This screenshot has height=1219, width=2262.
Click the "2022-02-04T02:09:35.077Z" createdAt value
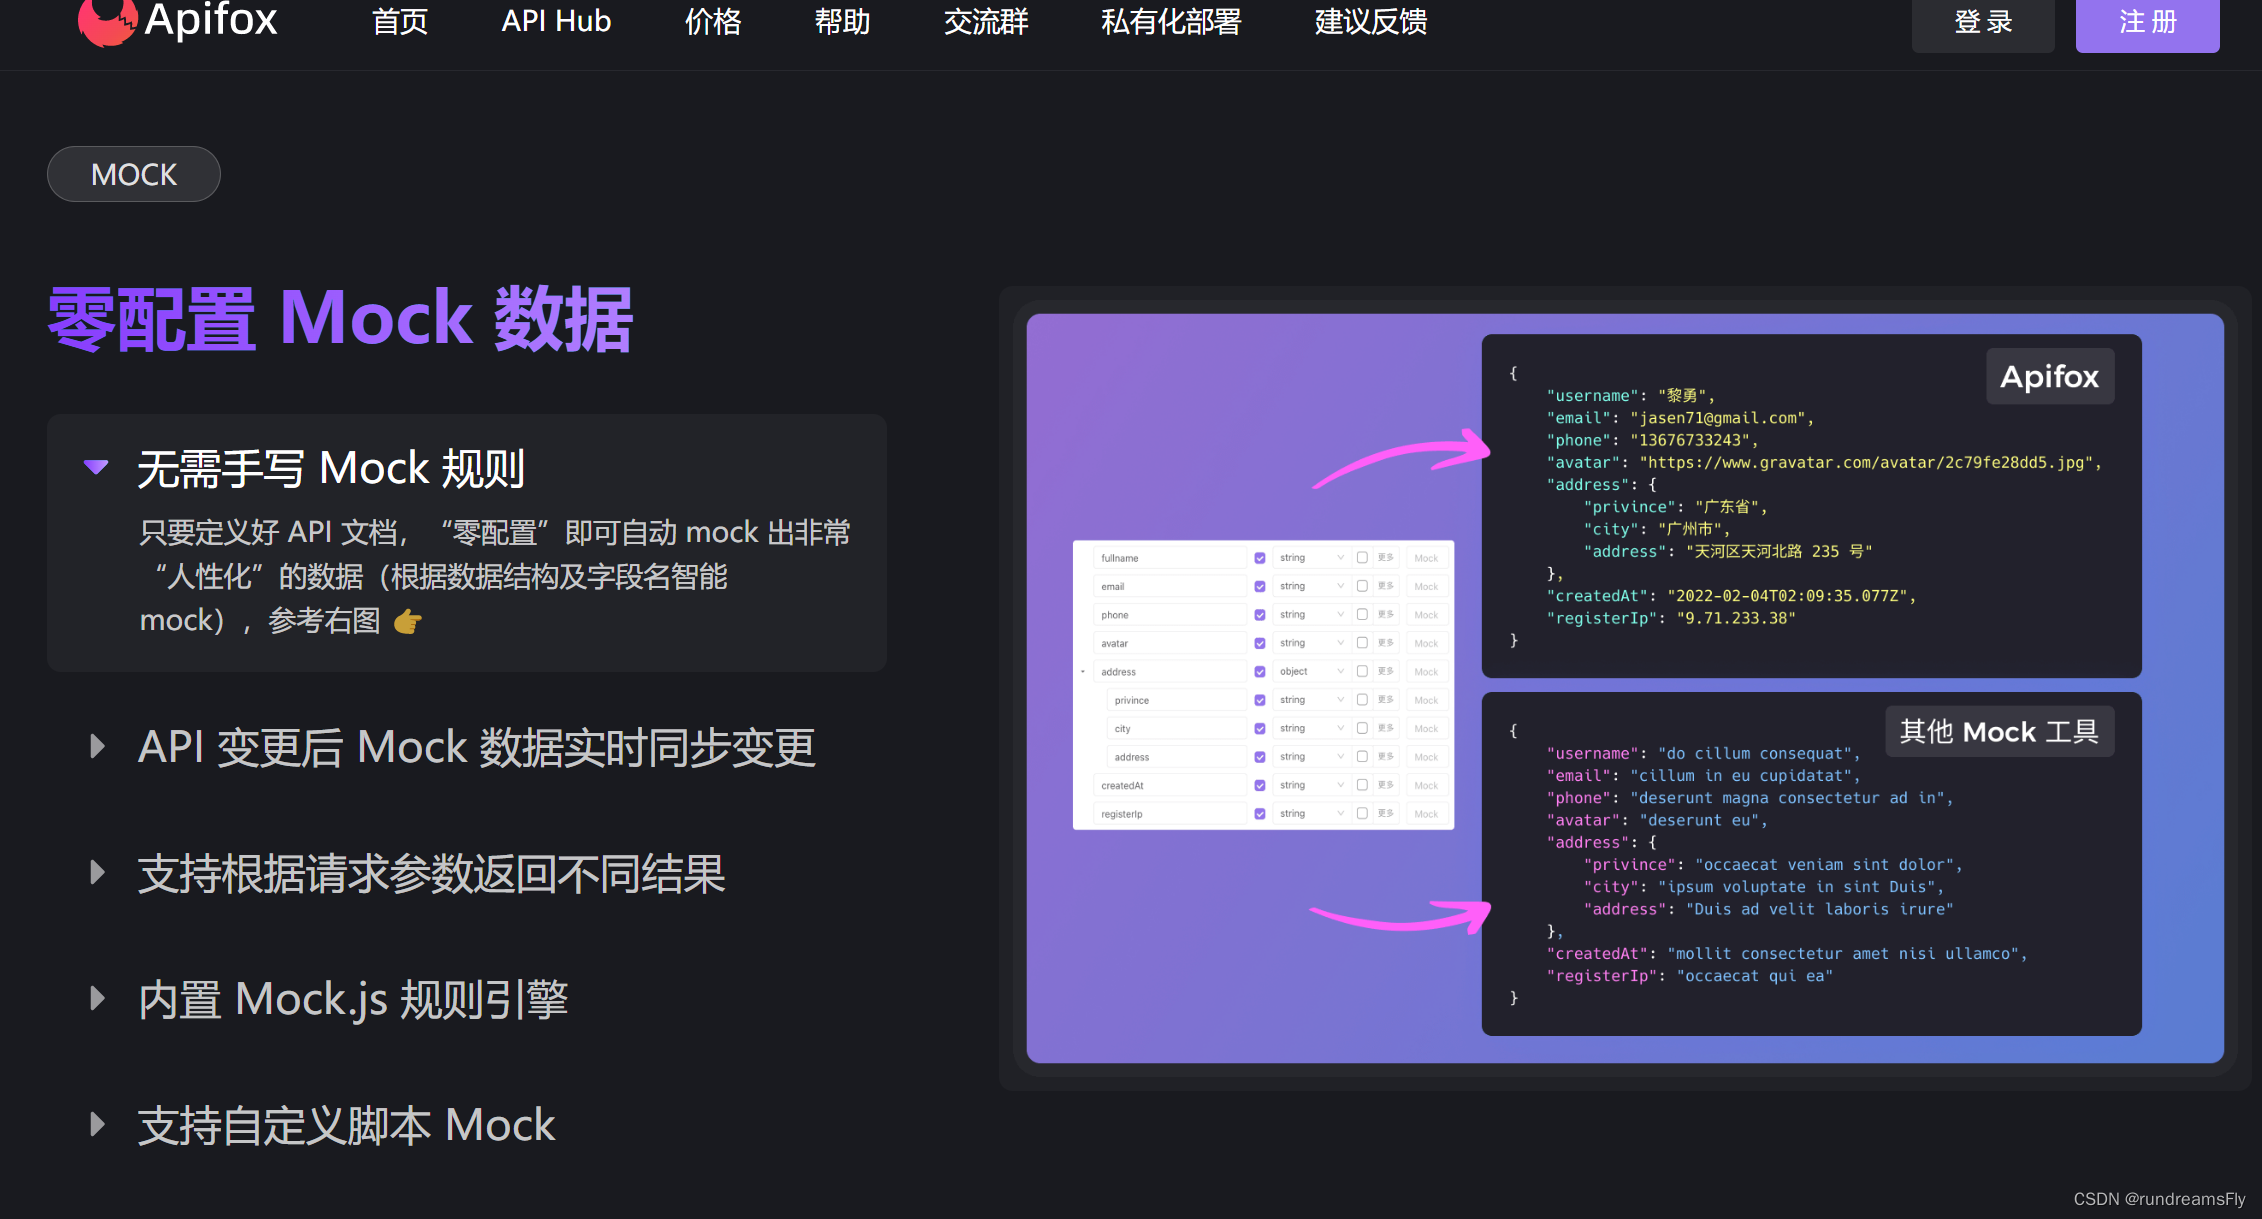click(1787, 596)
